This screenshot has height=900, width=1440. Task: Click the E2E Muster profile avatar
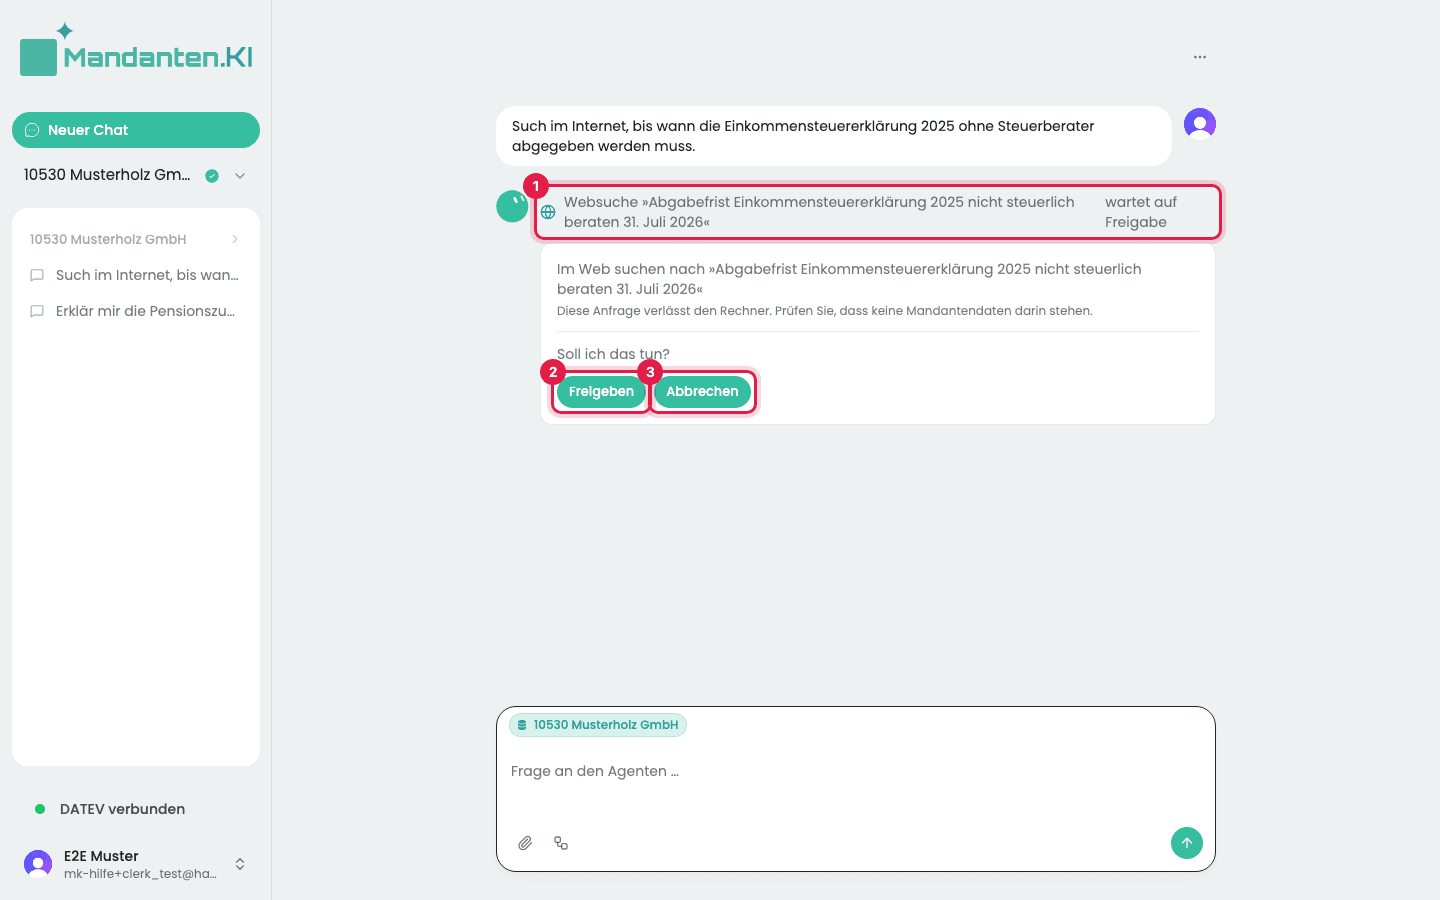point(38,864)
